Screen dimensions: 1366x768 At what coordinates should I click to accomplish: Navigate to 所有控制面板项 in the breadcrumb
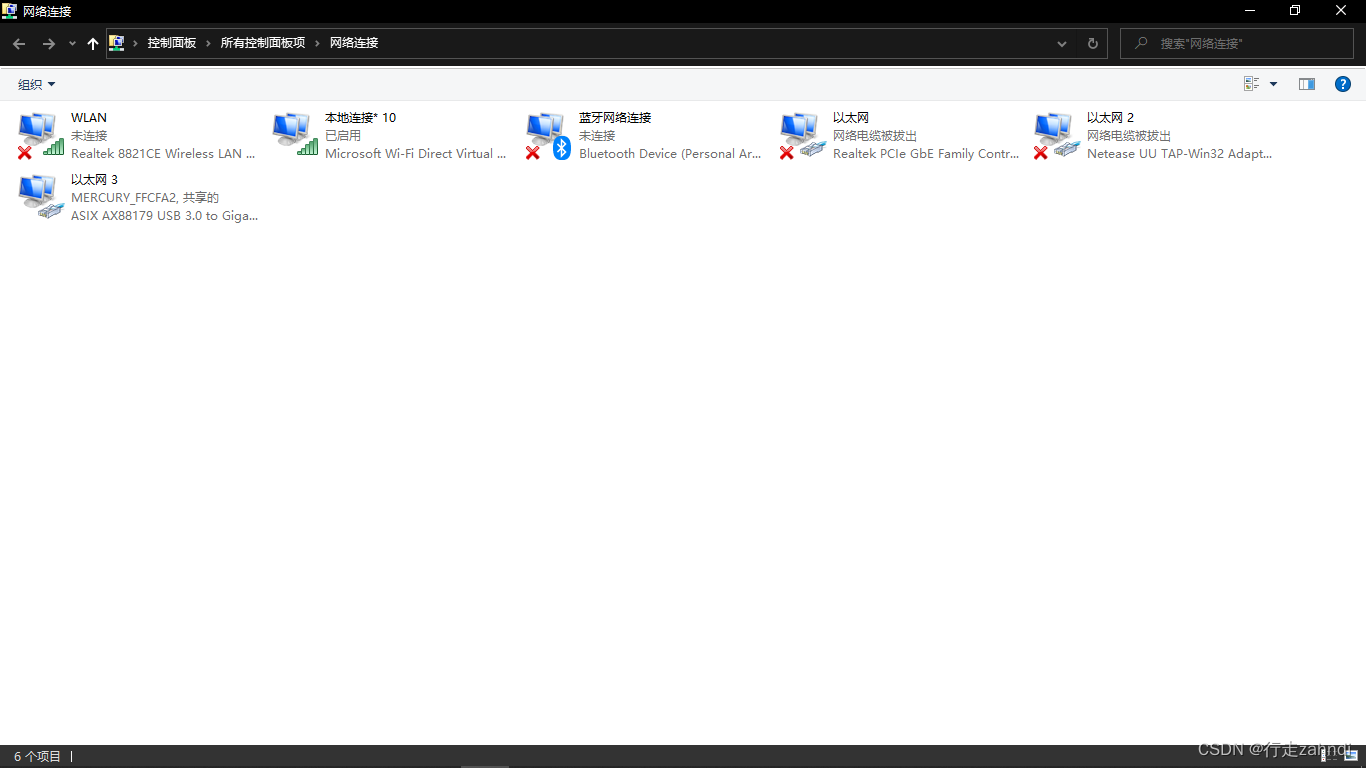[263, 43]
